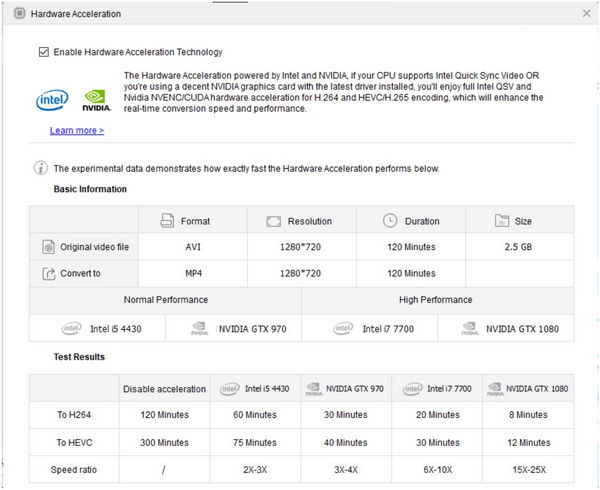Click Intel icon in Test Results i7 7700 header
600x490 pixels.
(x=412, y=389)
